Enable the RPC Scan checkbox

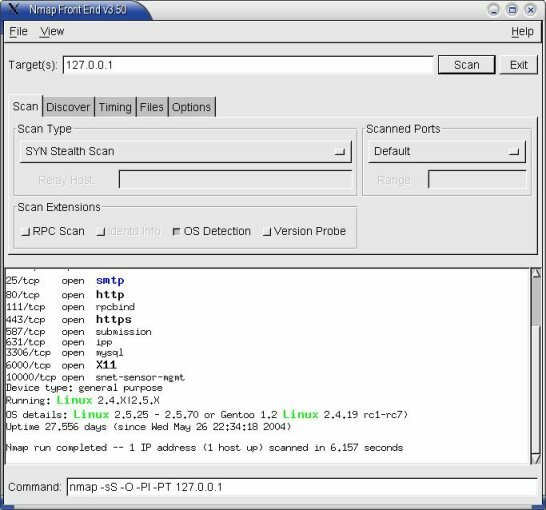(x=53, y=232)
